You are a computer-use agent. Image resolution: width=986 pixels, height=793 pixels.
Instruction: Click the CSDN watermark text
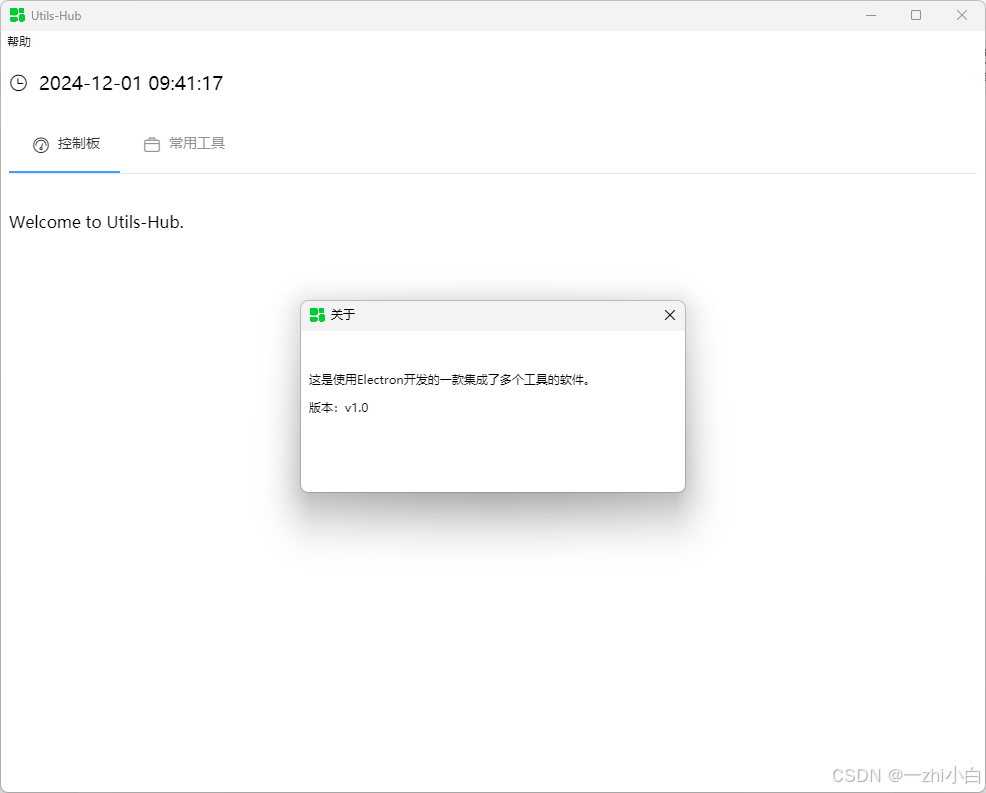click(x=906, y=775)
